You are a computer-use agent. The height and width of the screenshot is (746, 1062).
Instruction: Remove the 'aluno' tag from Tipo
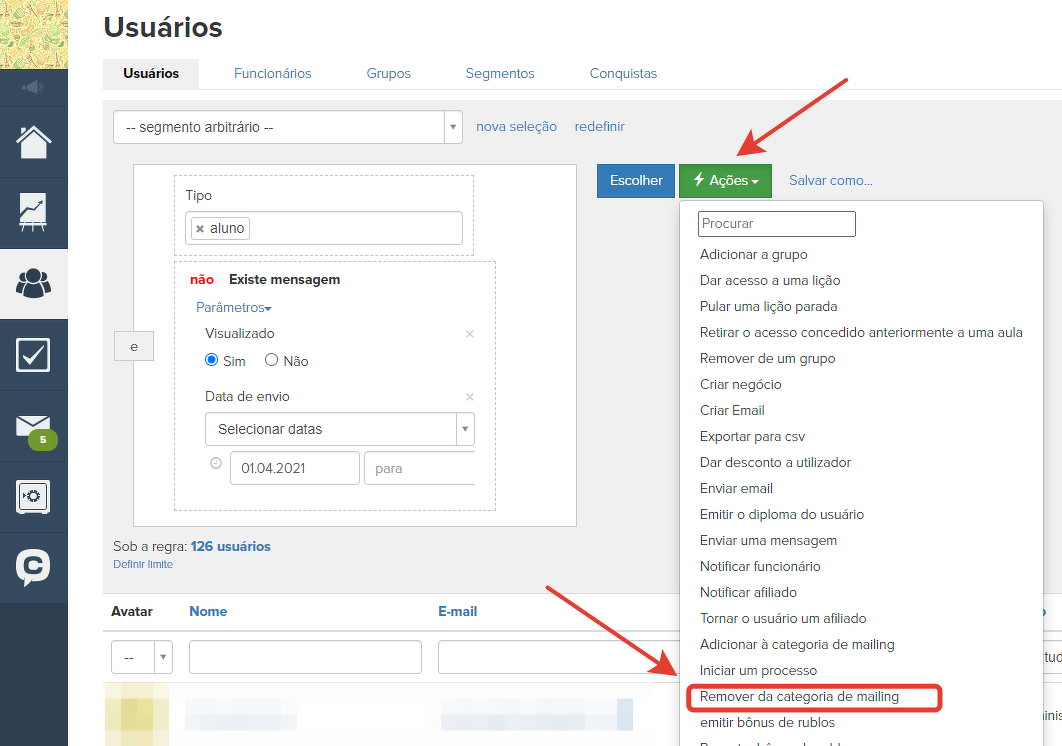pos(200,229)
